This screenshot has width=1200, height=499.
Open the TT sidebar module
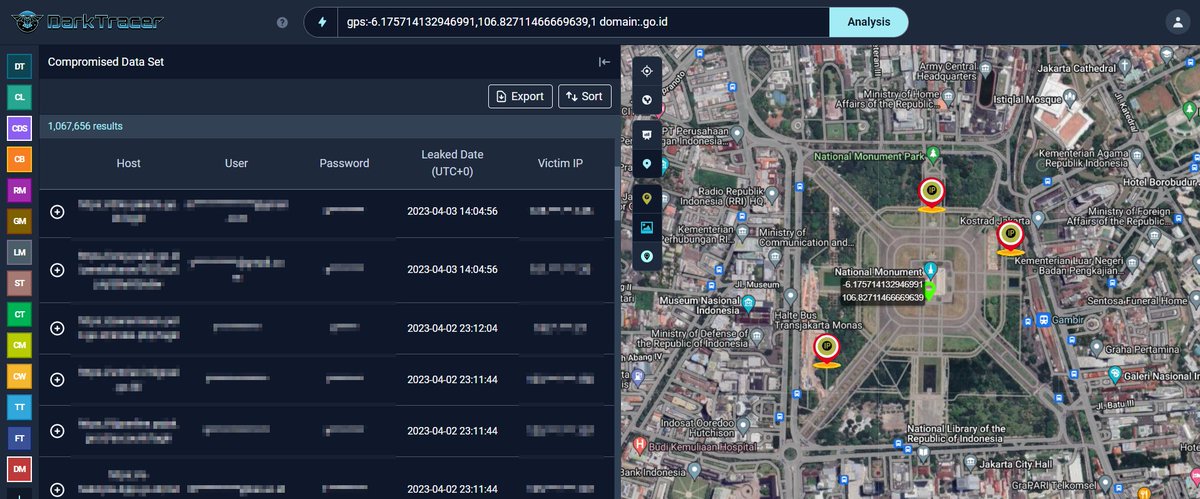[19, 407]
